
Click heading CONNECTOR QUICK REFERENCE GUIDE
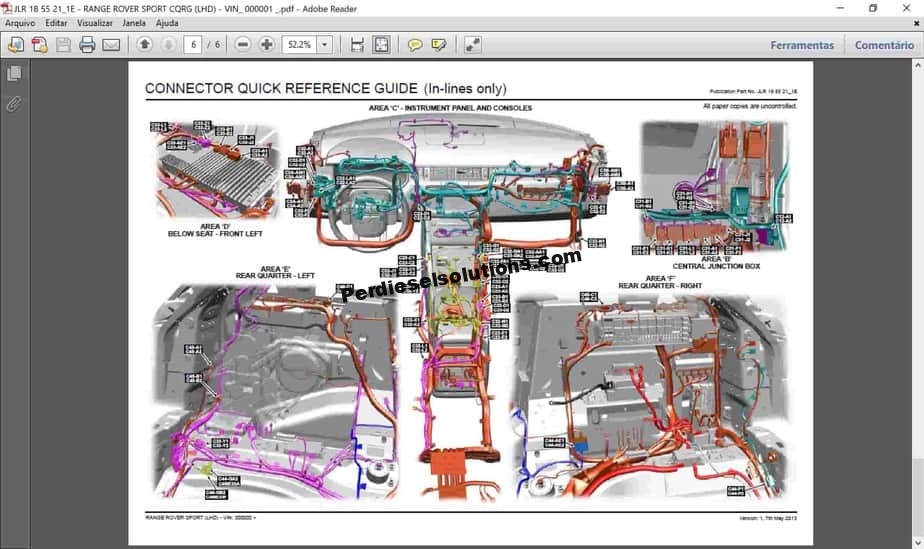pos(281,88)
